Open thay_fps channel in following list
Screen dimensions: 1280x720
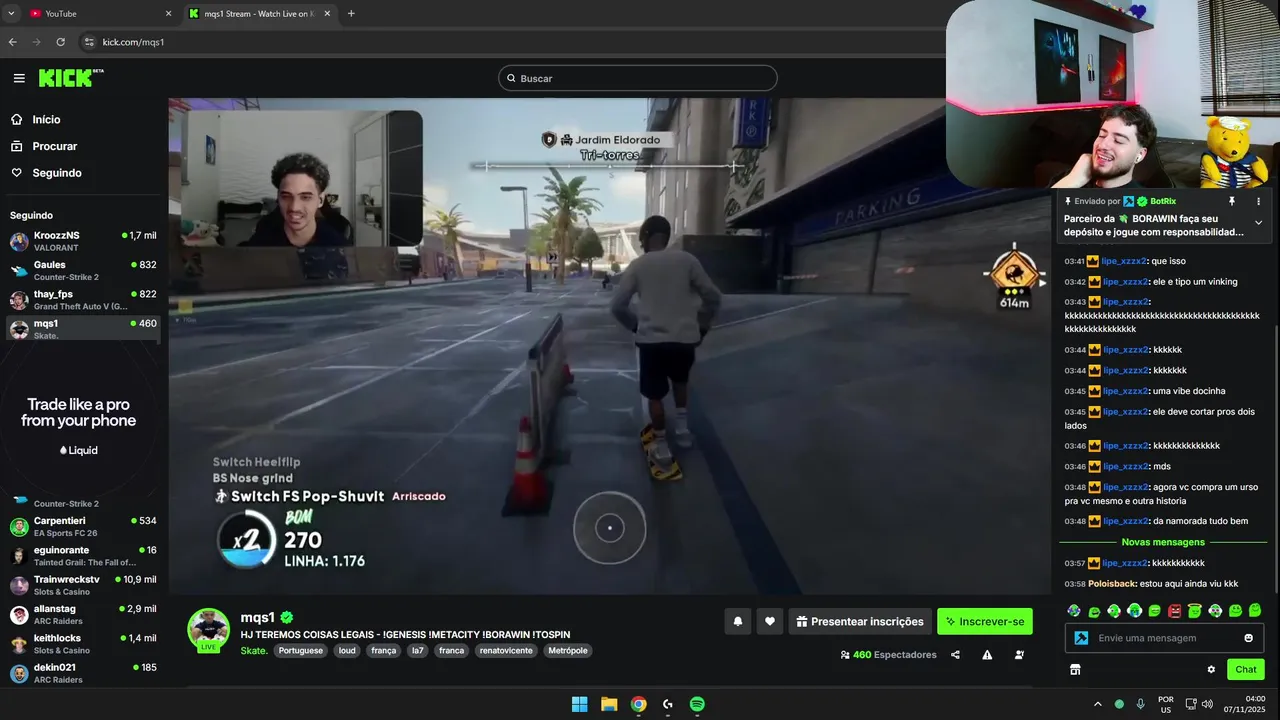(83, 300)
